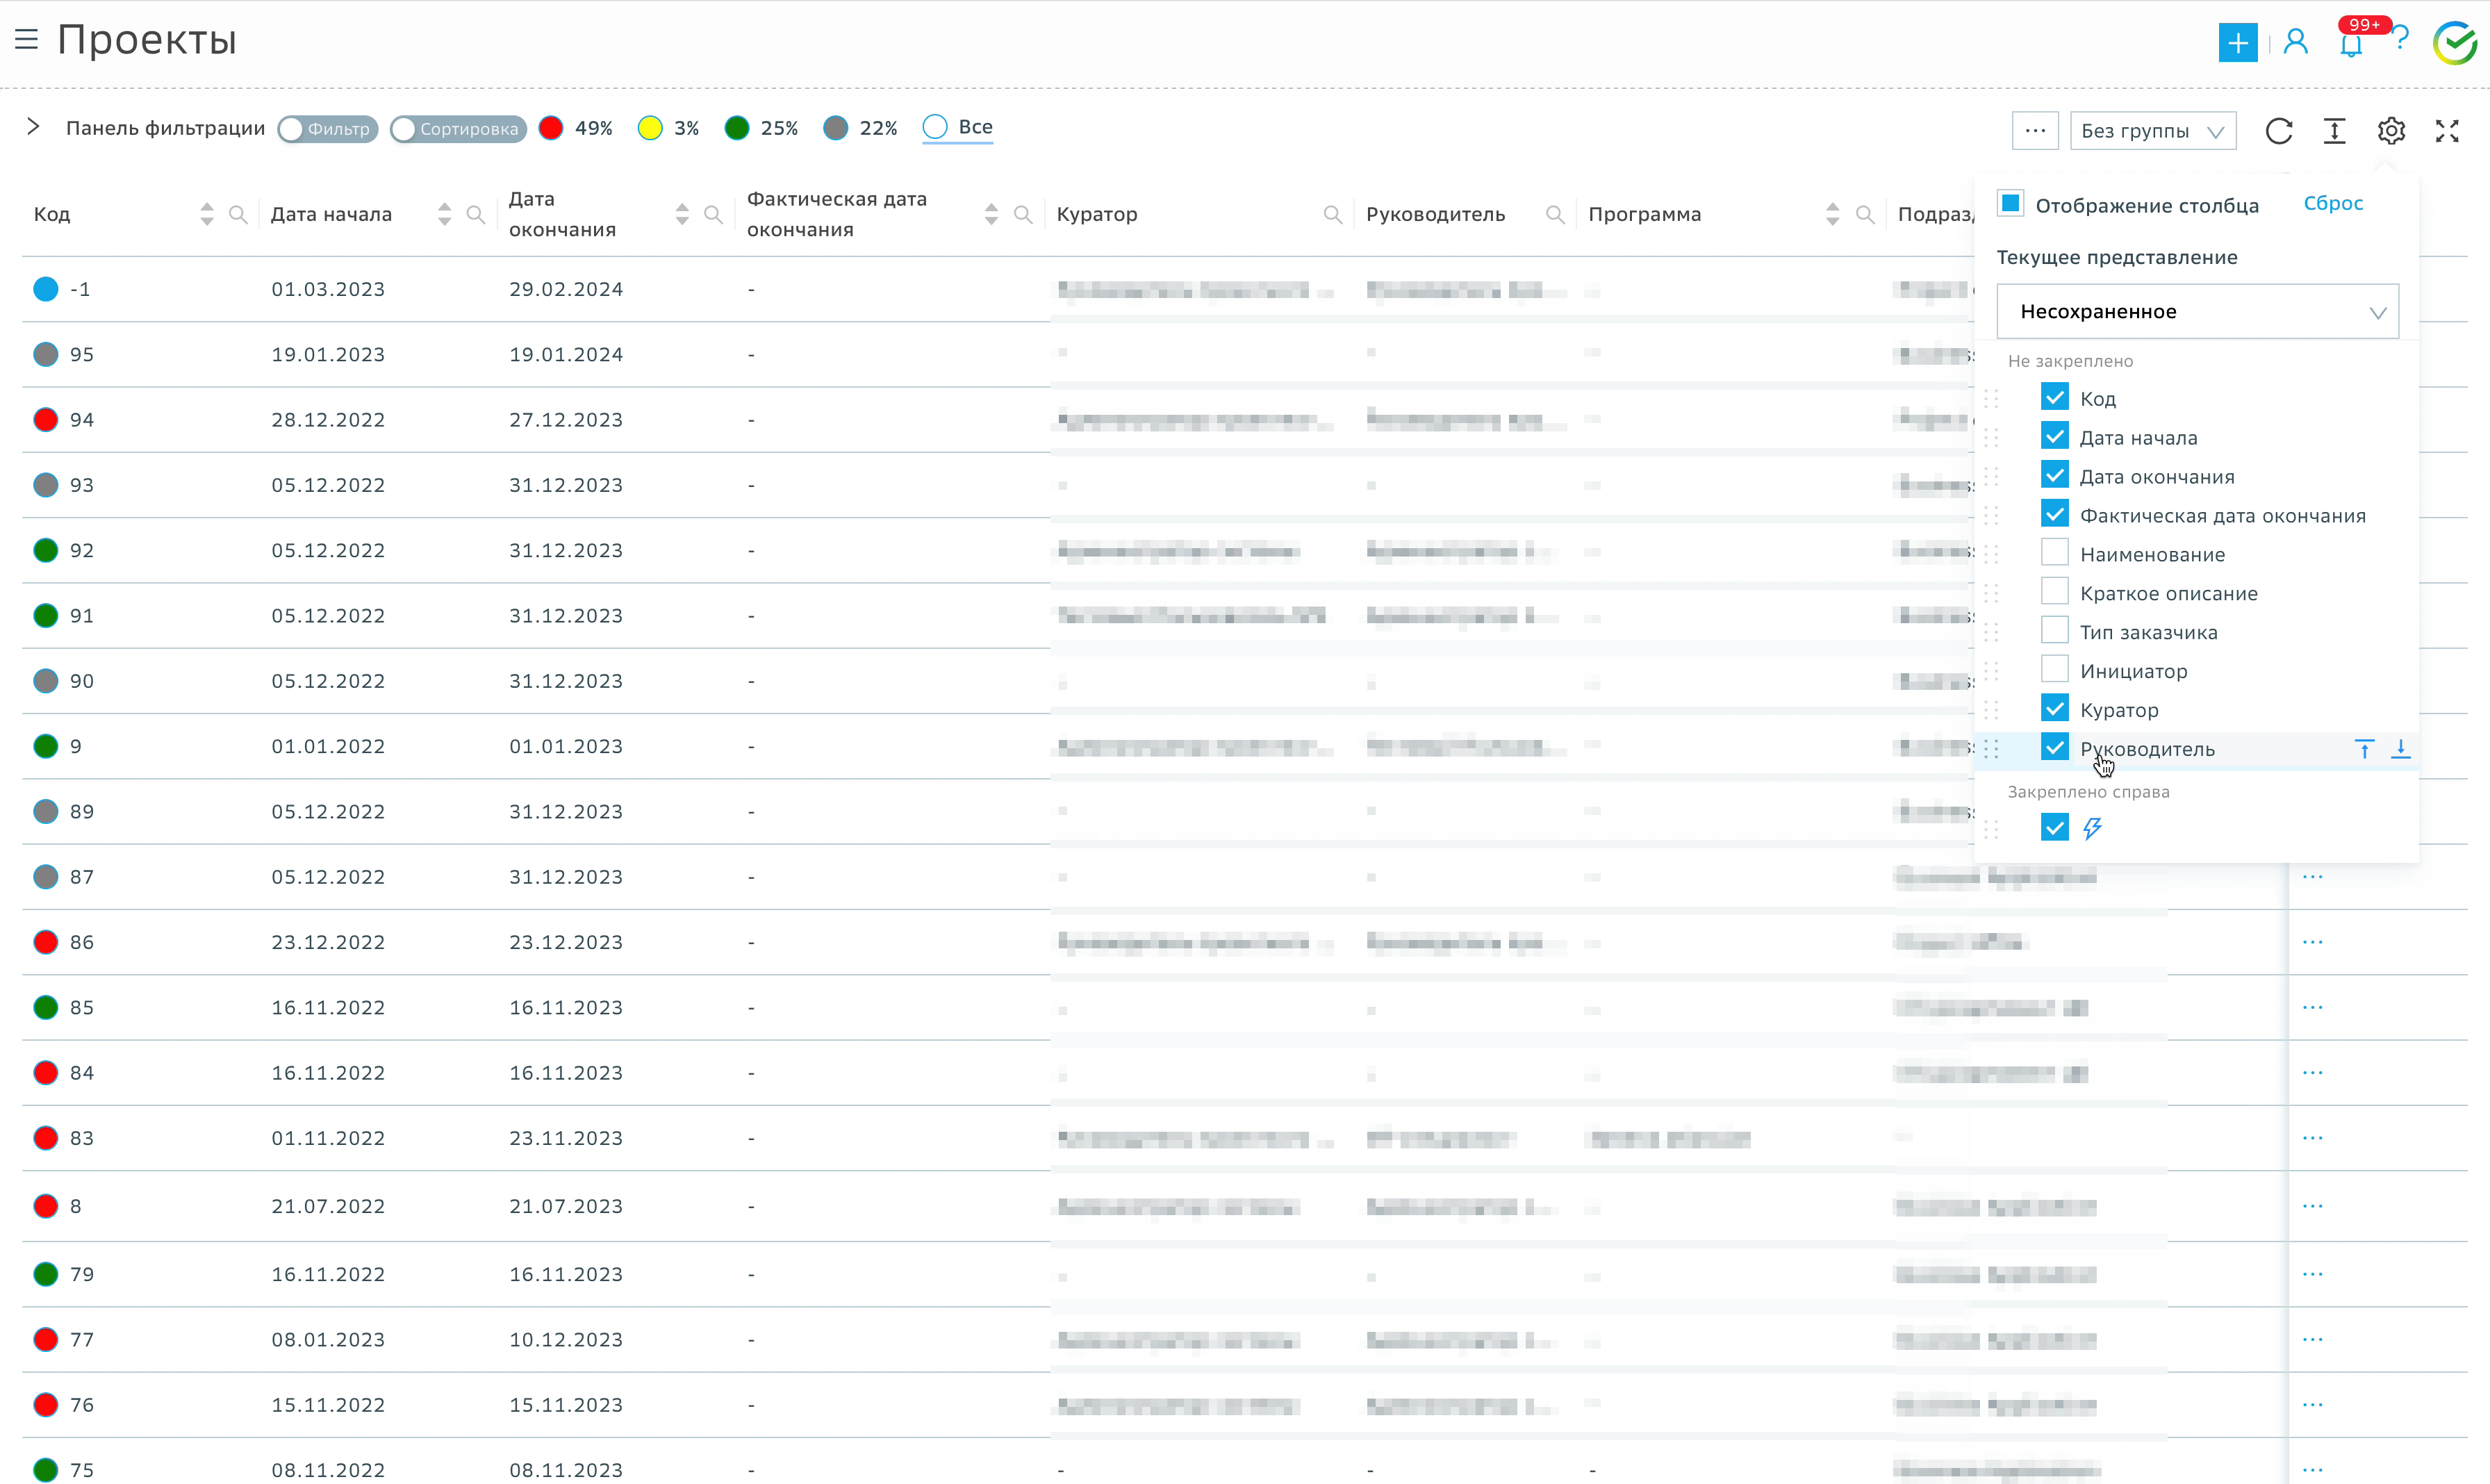Screen dimensions: 2490x1484
Task: Enable the Фильтр toggle switch
Action: pos(327,129)
